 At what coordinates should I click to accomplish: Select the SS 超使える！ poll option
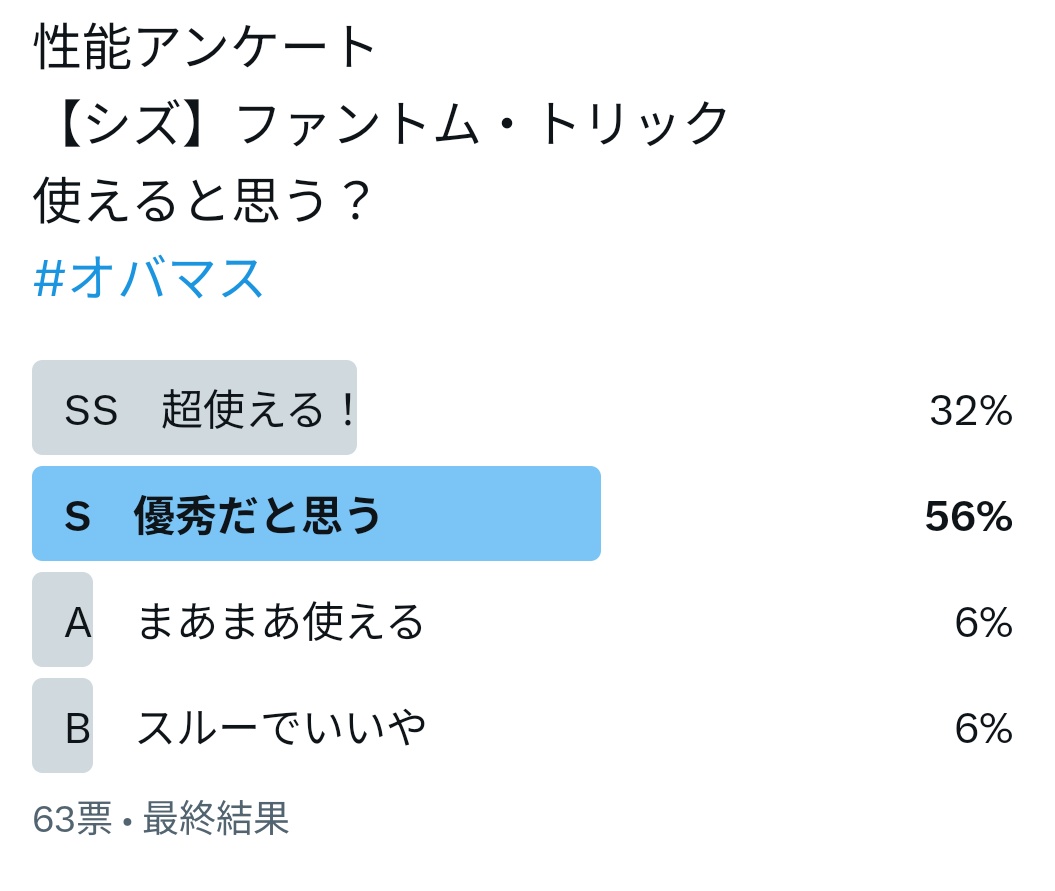pos(210,409)
